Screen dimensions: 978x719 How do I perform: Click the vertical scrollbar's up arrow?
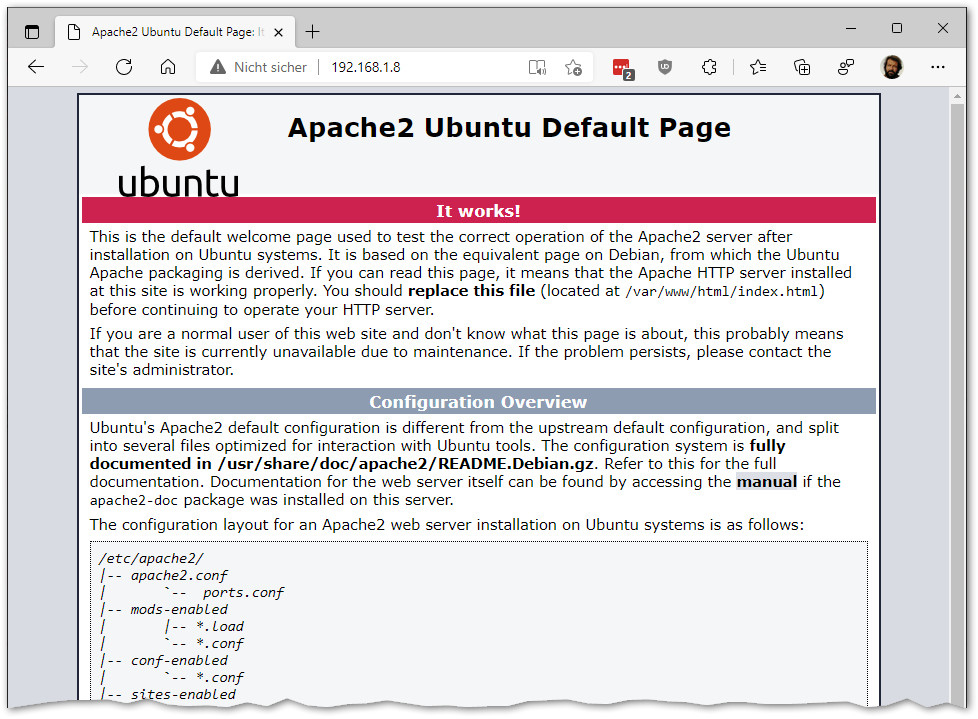957,97
